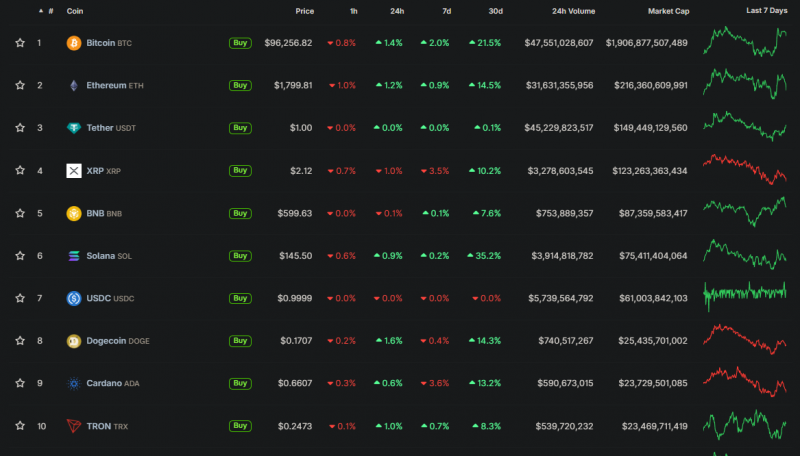Viewport: 800px width, 456px height.
Task: Click the Buy button for Bitcoin
Action: (x=240, y=43)
